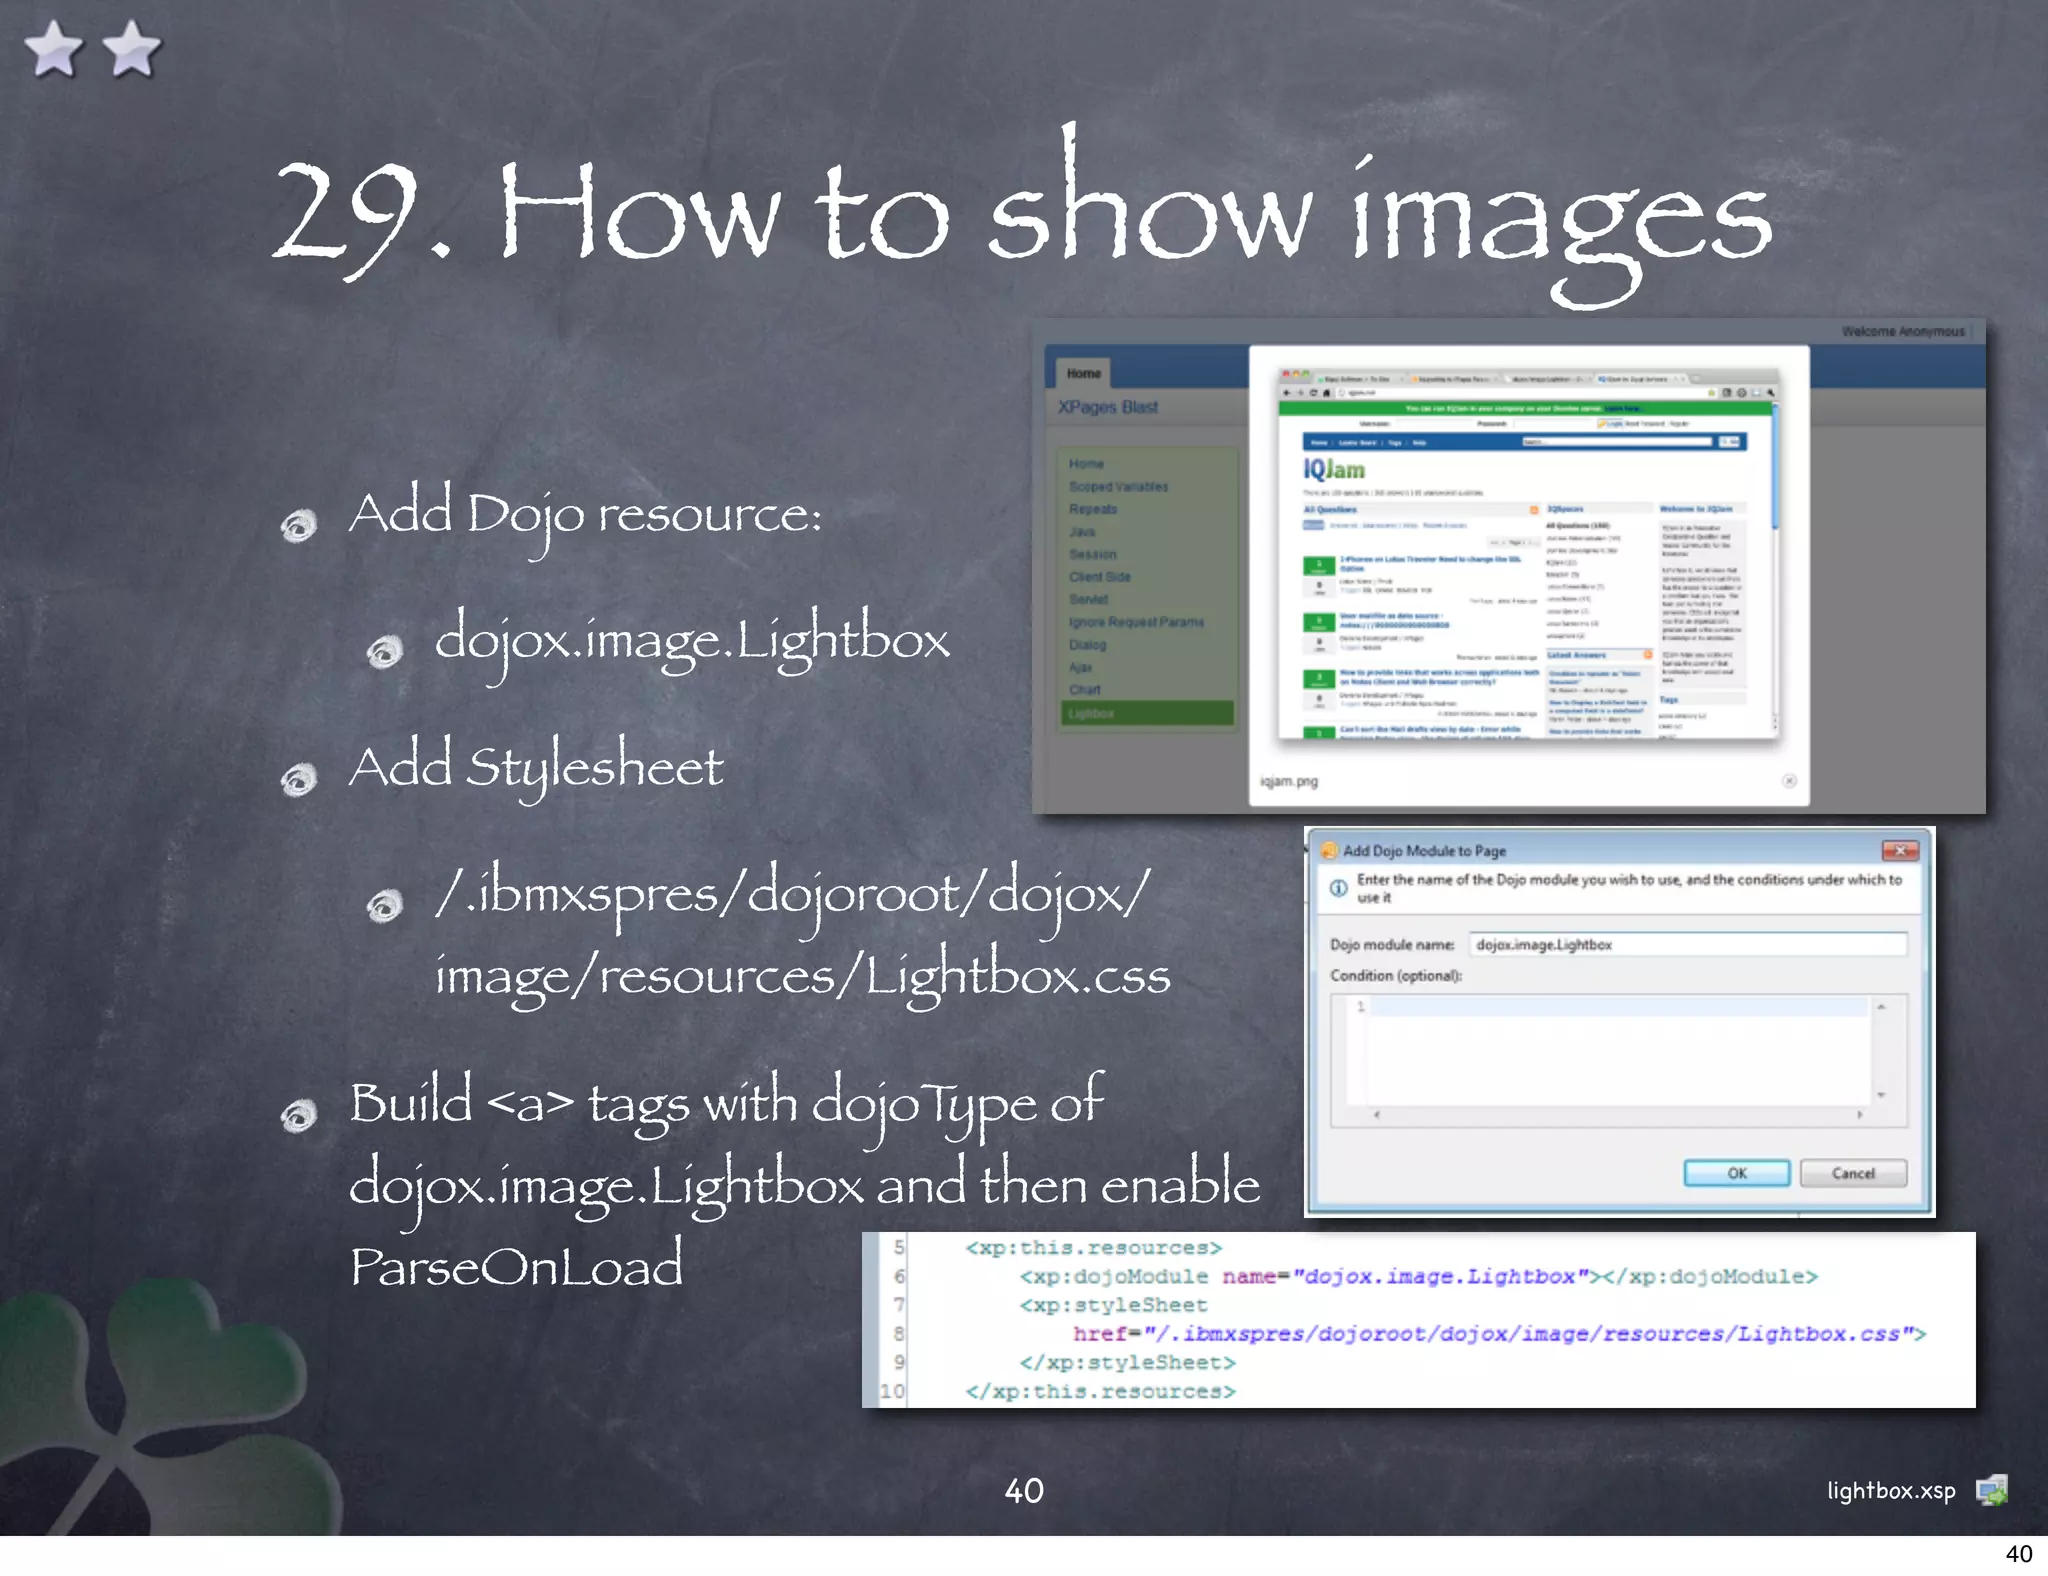Viewport: 2048px width, 1576px height.
Task: Click the 'dojox.image.Lightbox' sub-bullet text
Action: [x=692, y=642]
